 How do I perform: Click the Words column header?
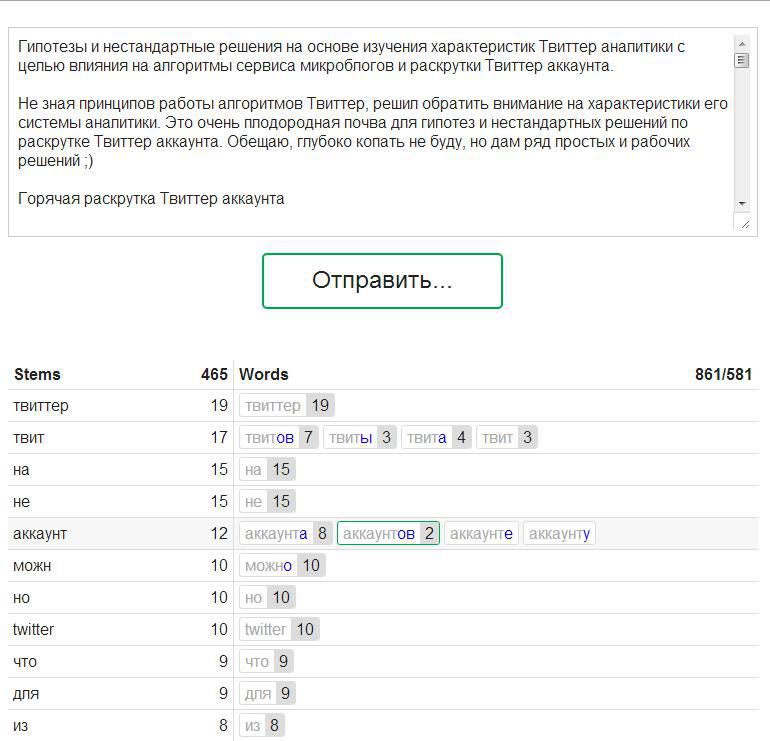[264, 375]
